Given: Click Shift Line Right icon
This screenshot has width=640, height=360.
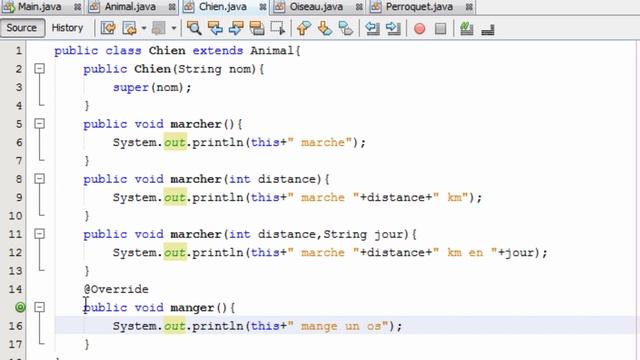Looking at the screenshot, I should point(393,28).
